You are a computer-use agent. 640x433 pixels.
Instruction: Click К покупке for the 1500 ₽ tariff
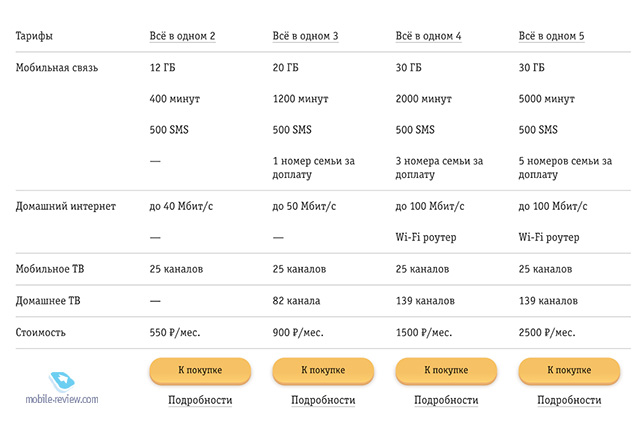click(x=446, y=371)
